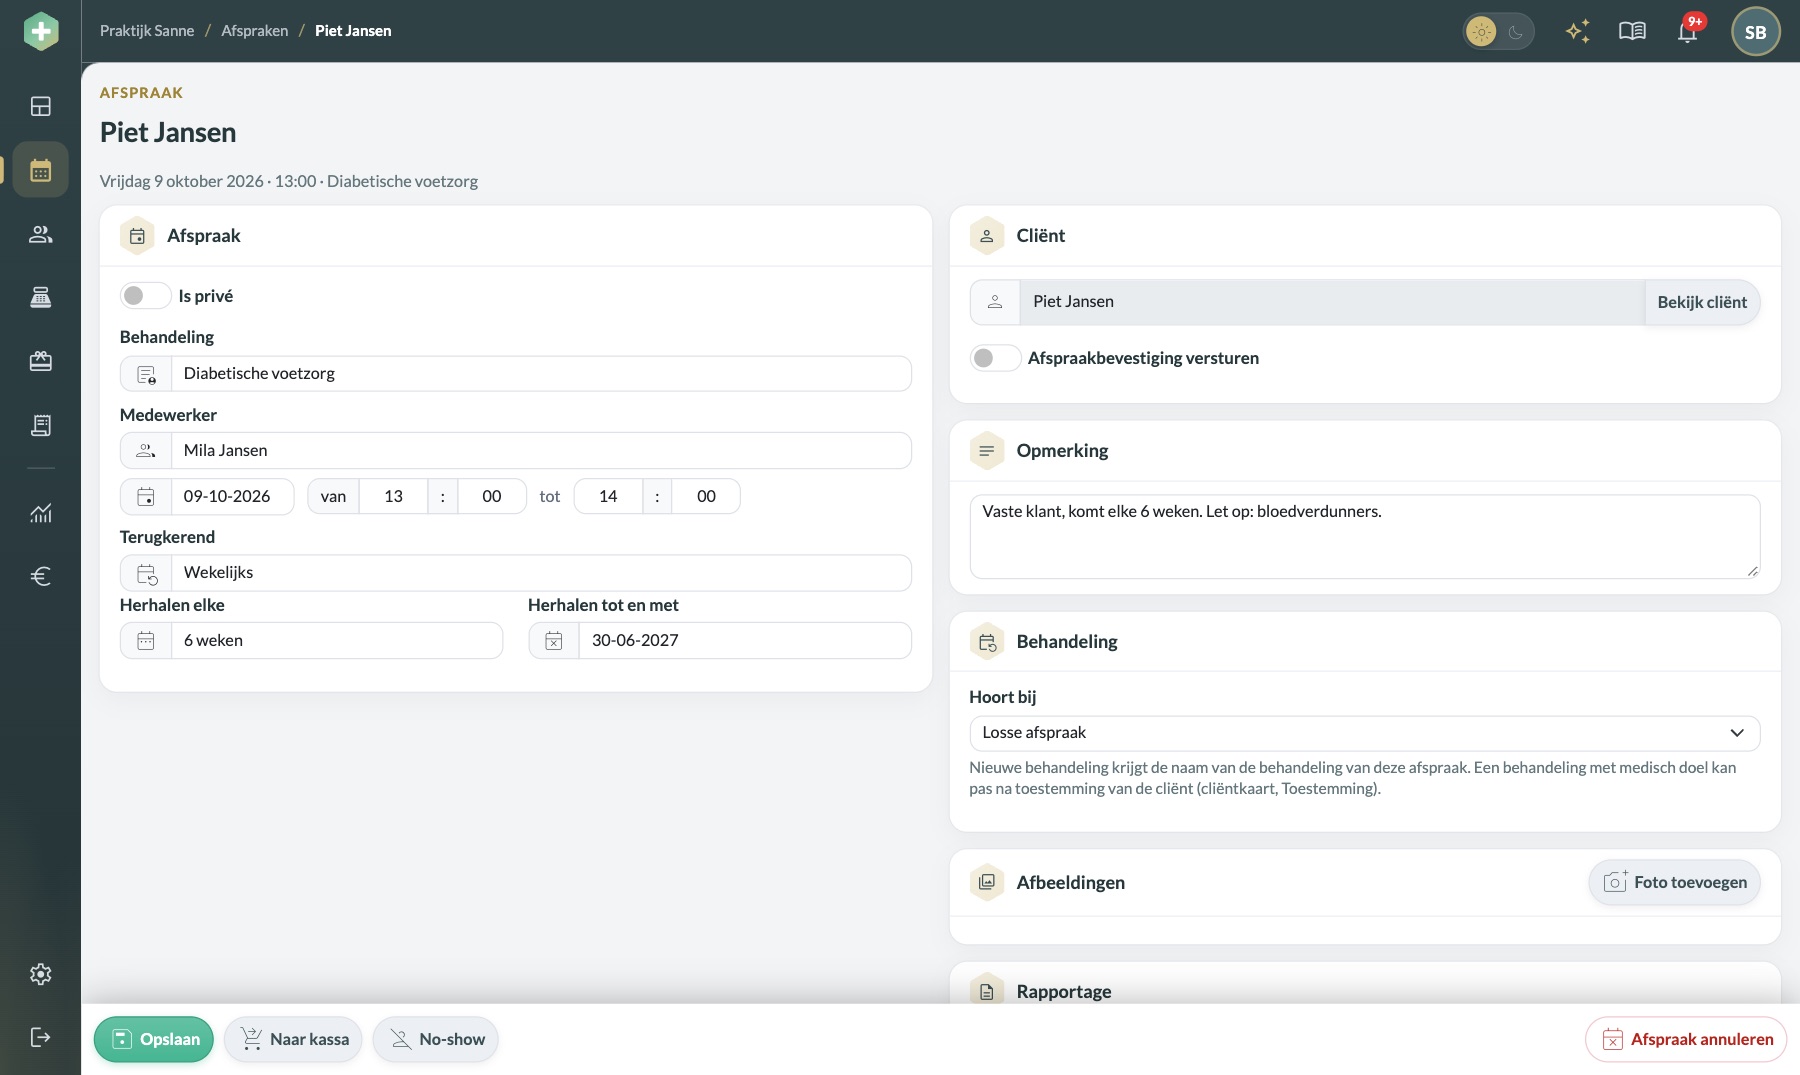Click the notifications bell icon

1688,31
